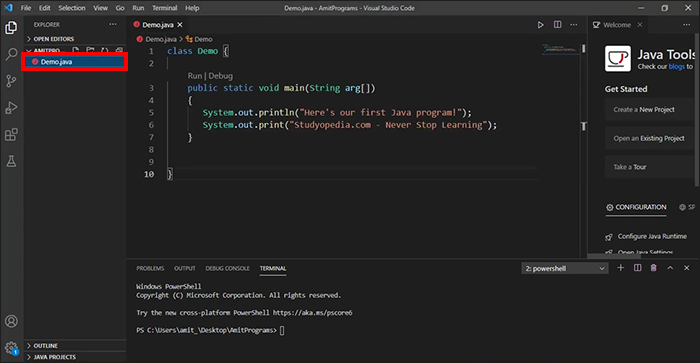Open the Manage gear icon
The width and height of the screenshot is (700, 363).
[x=11, y=348]
